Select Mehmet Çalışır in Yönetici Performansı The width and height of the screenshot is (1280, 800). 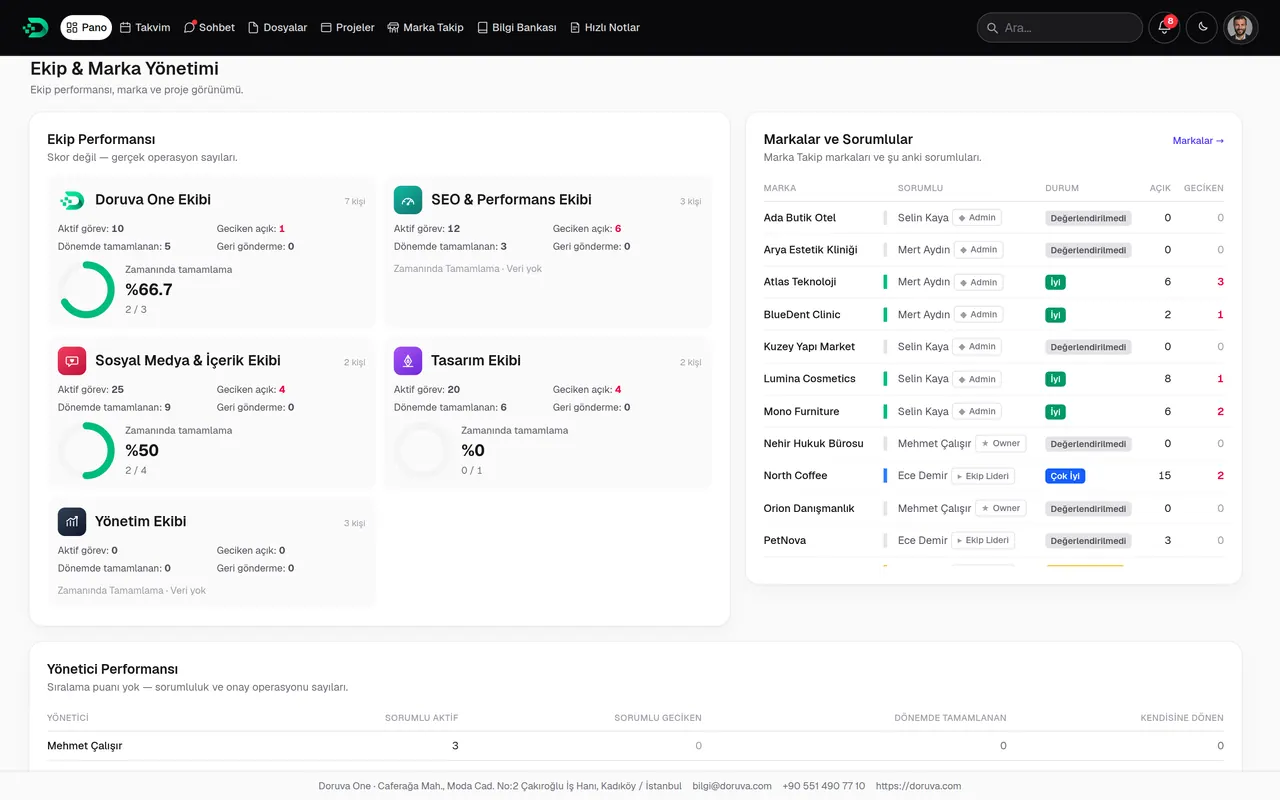pos(85,746)
